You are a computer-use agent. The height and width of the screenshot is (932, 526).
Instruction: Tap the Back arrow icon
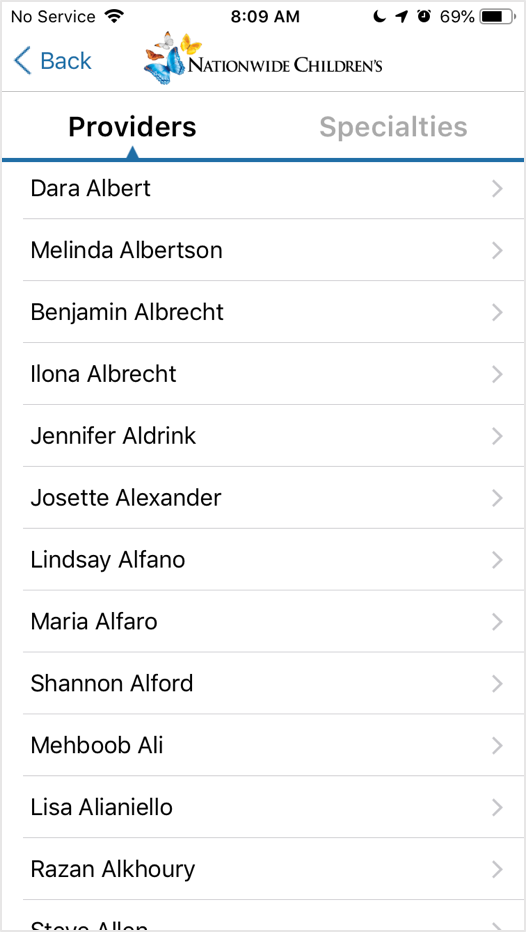23,61
